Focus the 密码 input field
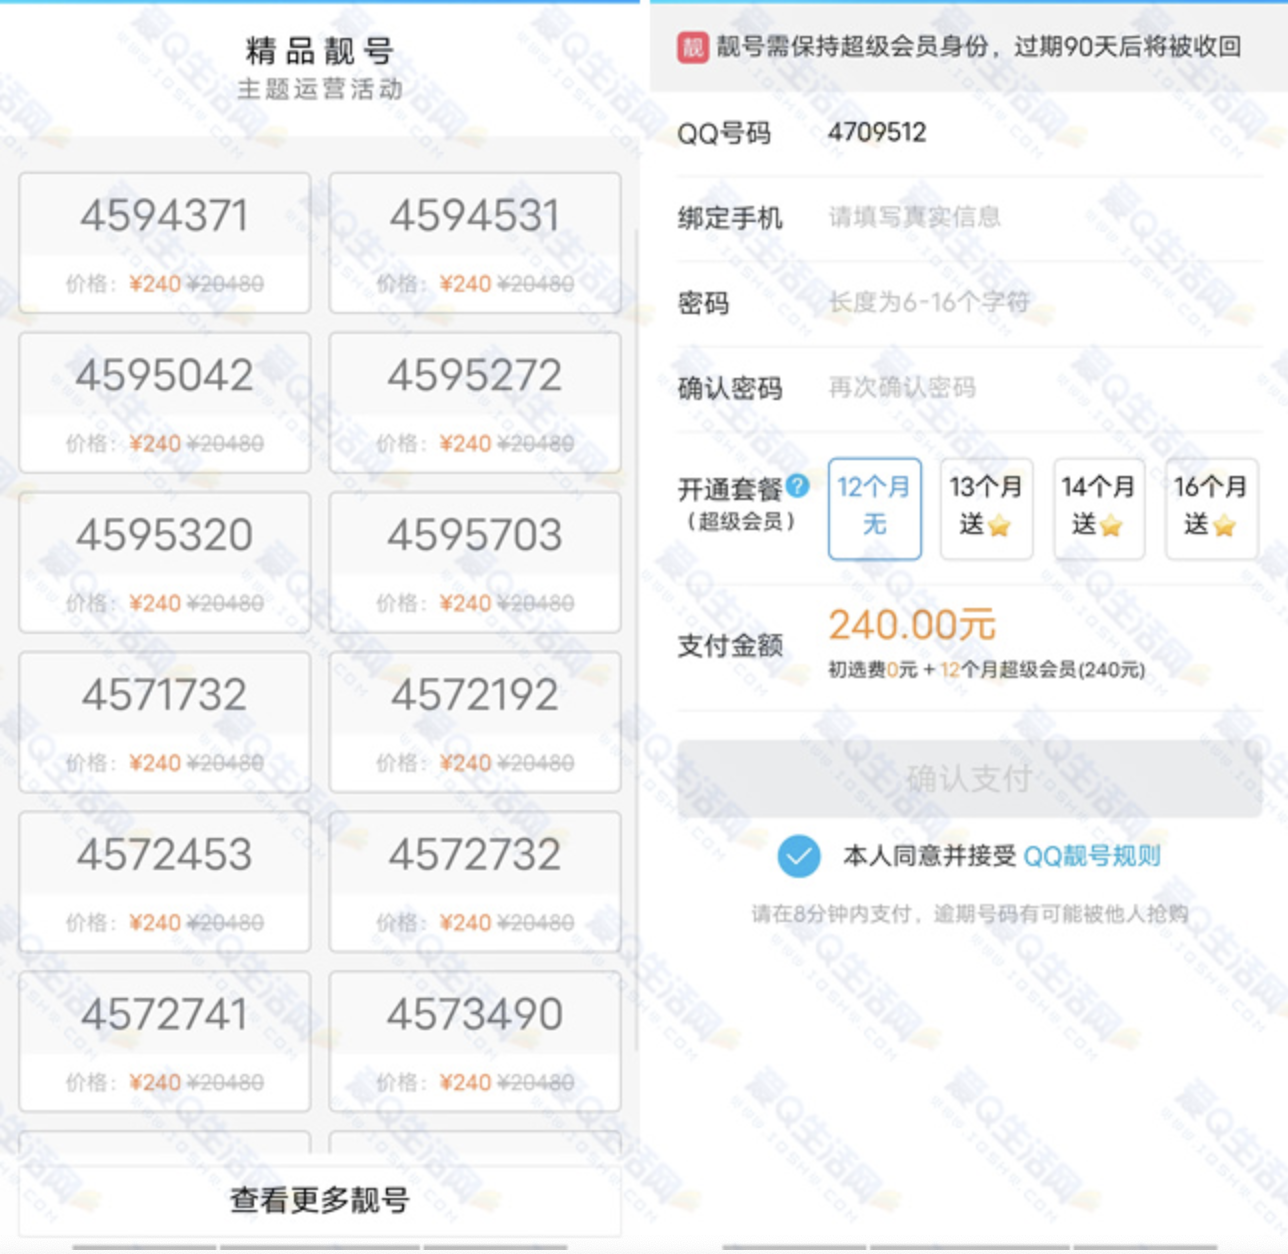This screenshot has width=1288, height=1254. click(1044, 302)
